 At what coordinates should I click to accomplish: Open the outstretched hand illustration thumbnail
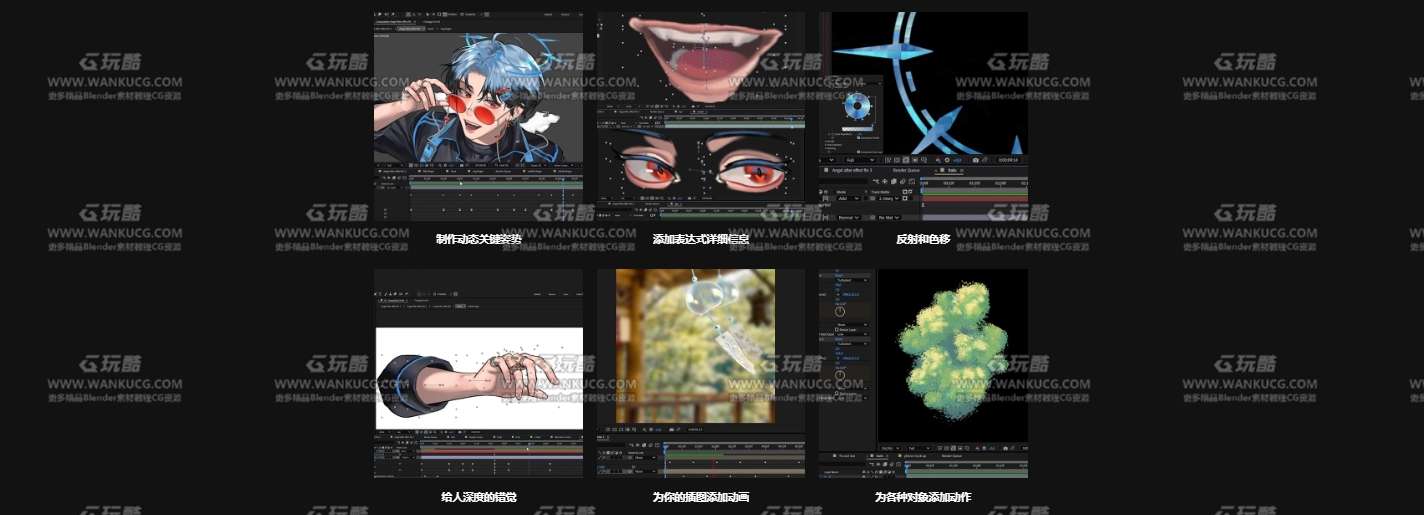478,373
